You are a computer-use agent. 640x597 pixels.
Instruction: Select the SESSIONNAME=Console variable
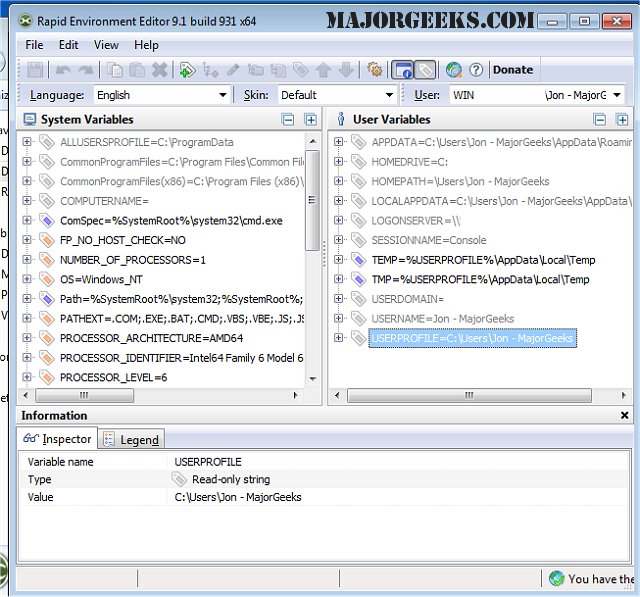click(x=429, y=240)
